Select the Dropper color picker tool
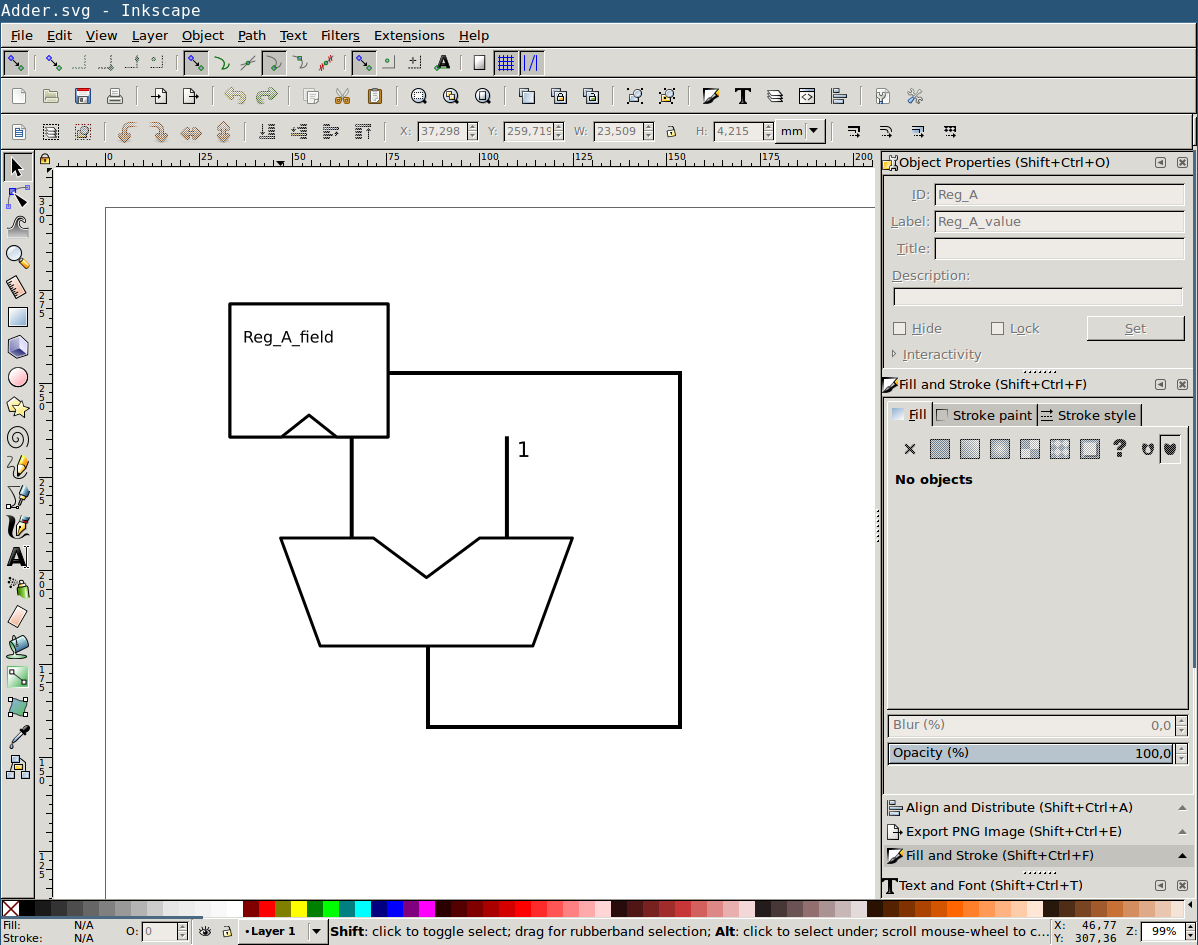Screen dimensions: 1198x945 [17, 737]
